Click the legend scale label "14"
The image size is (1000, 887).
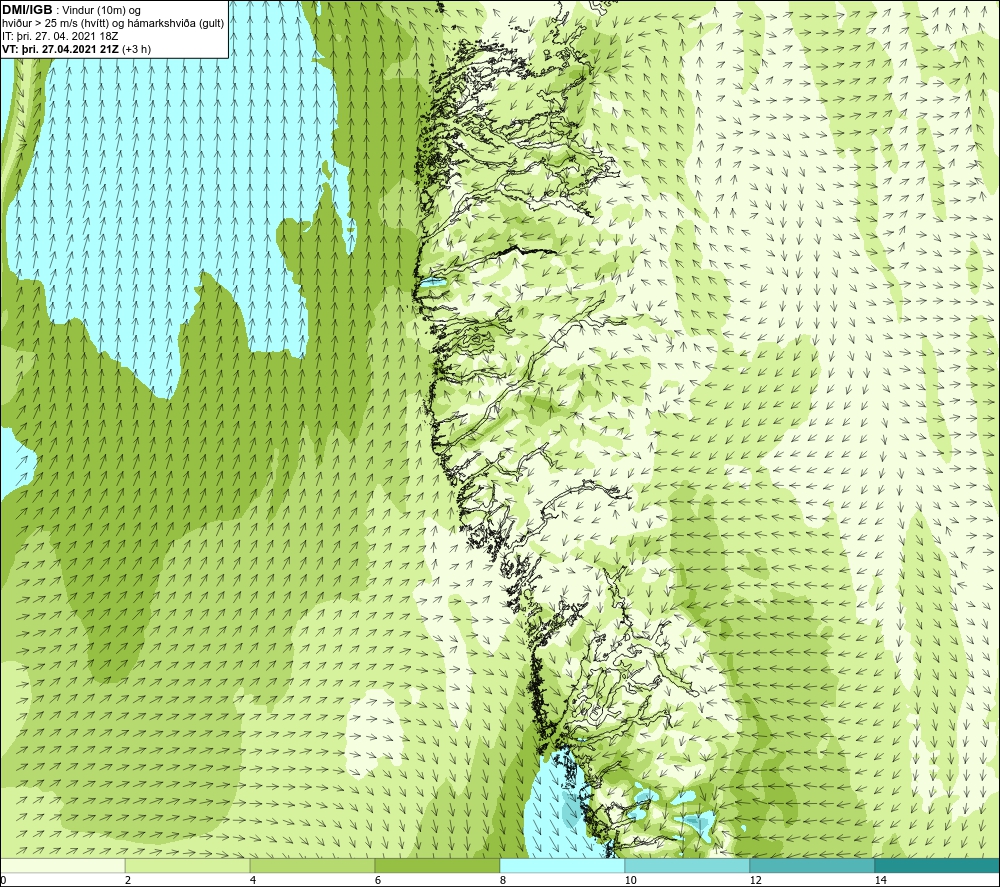(880, 880)
